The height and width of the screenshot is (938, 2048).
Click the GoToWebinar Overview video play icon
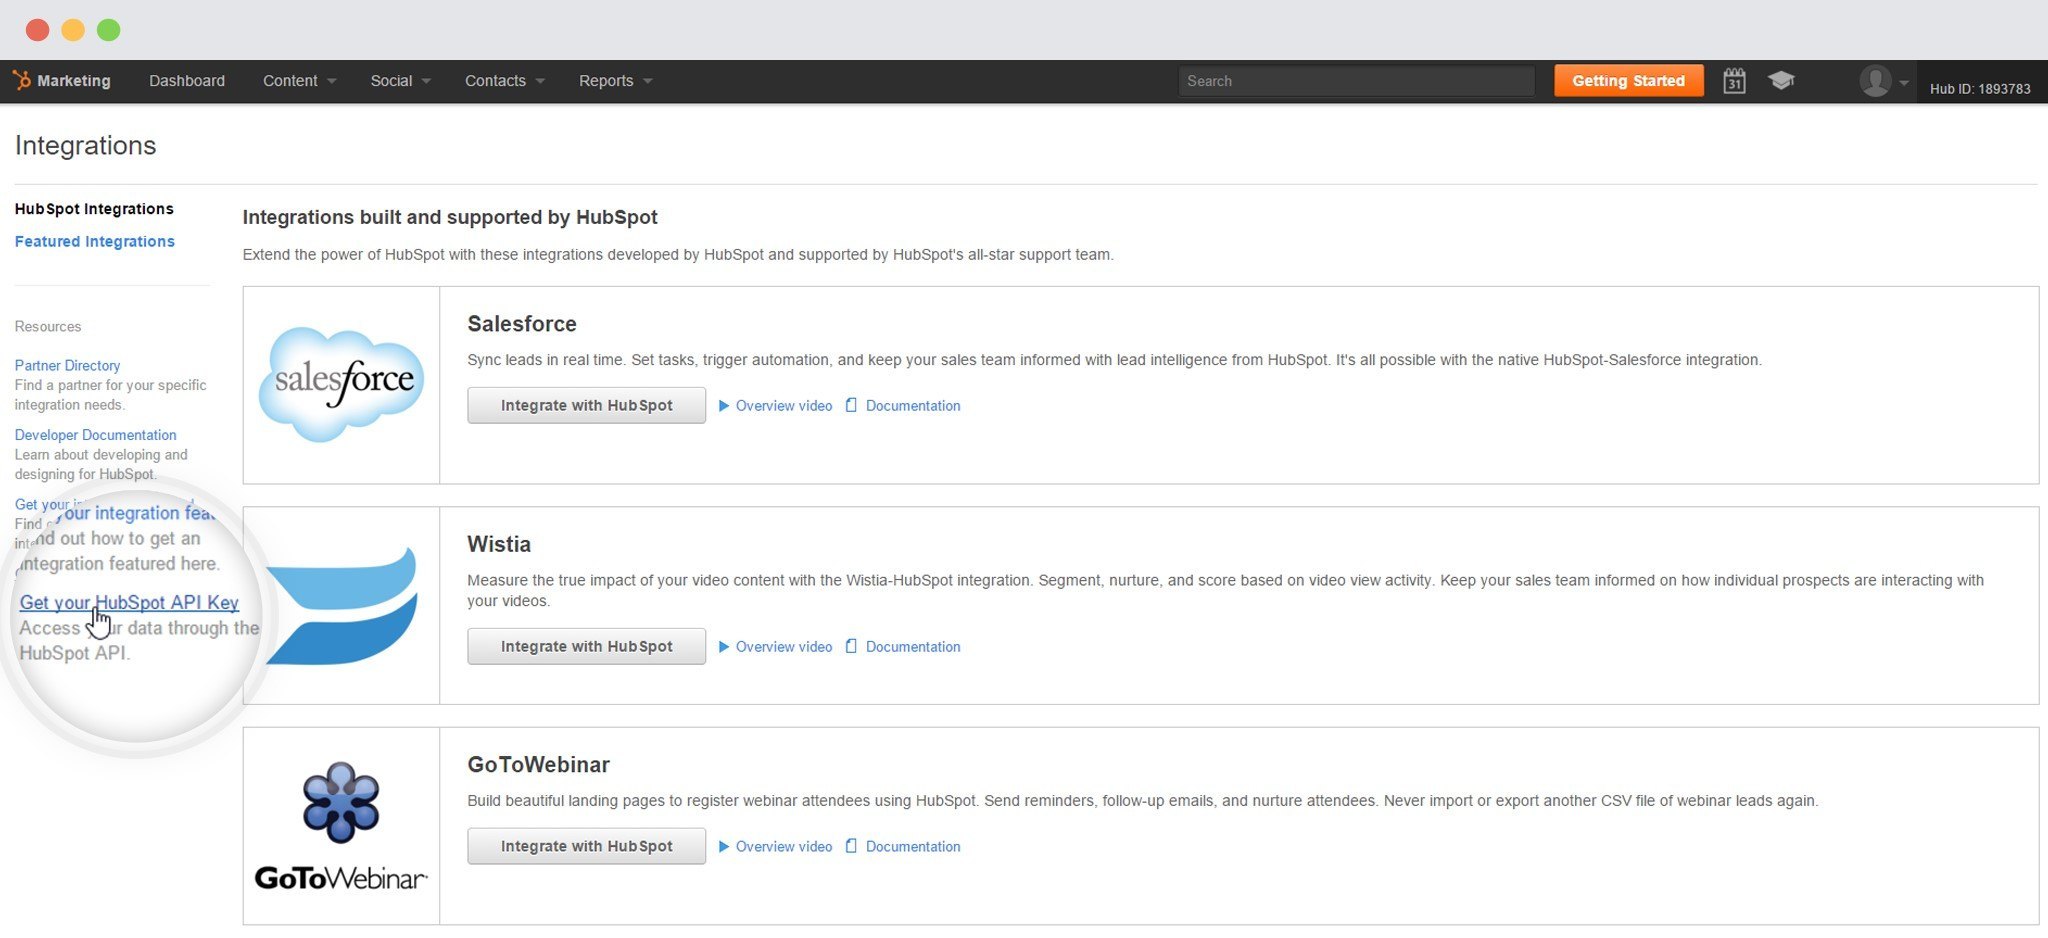point(724,846)
